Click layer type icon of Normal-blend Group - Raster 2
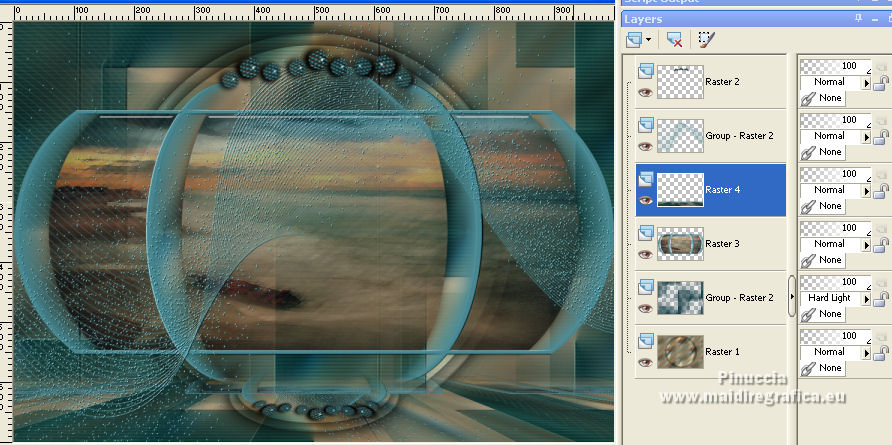 [x=646, y=125]
